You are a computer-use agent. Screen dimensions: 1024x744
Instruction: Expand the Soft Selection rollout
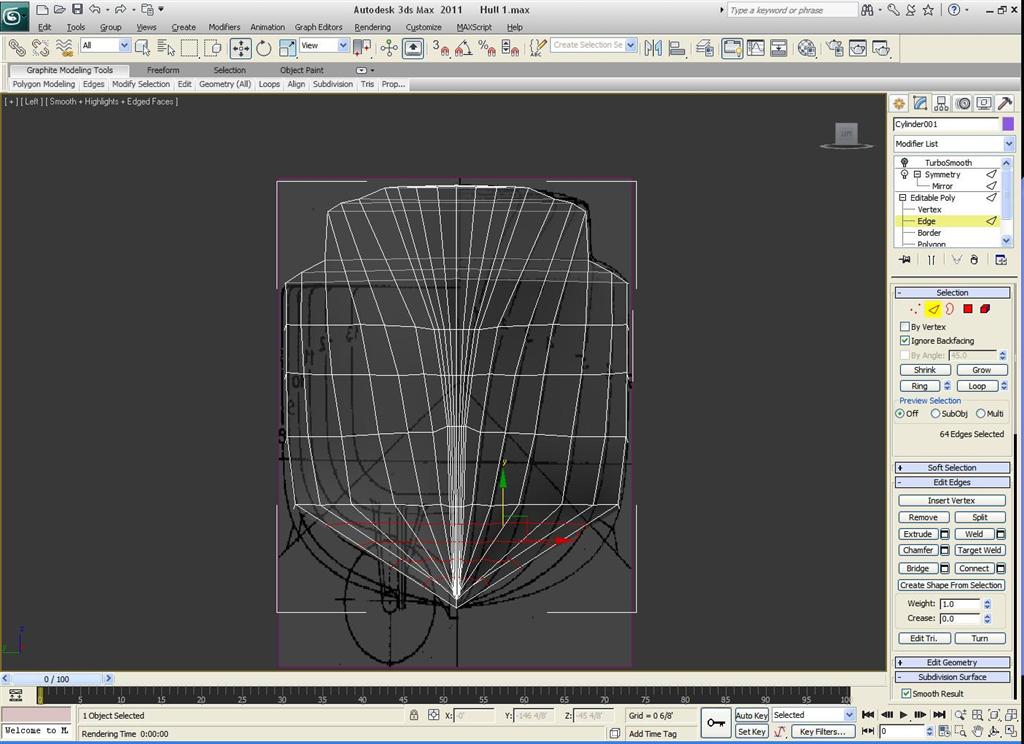click(x=952, y=468)
